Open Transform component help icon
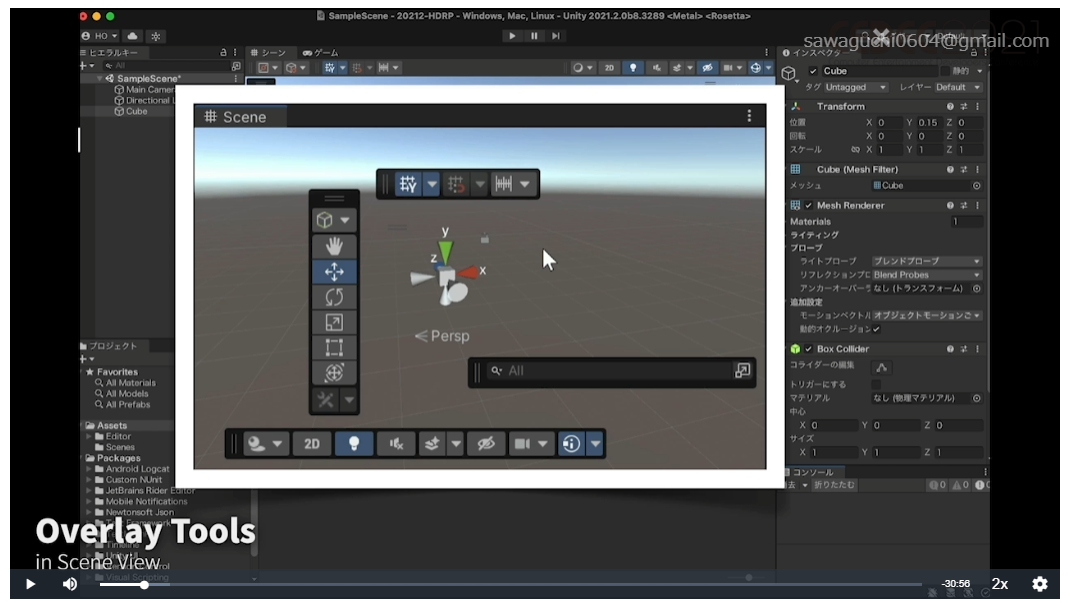The width and height of the screenshot is (1070, 603). pos(950,106)
